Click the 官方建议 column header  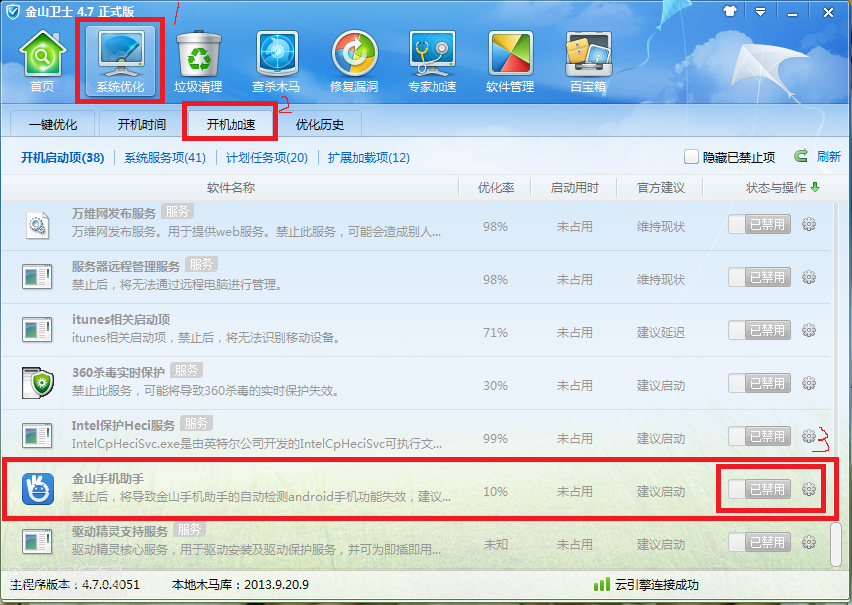pyautogui.click(x=661, y=188)
